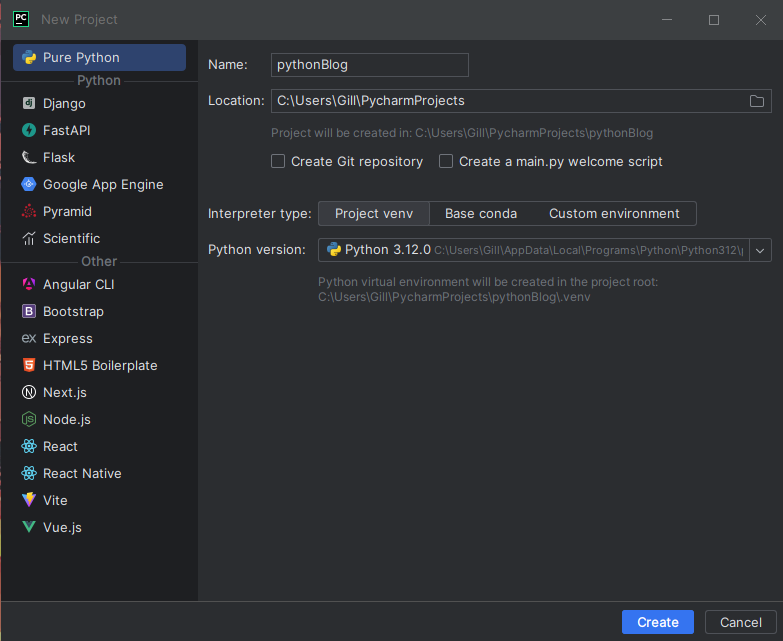Image resolution: width=783 pixels, height=641 pixels.
Task: Choose the Google App Engine icon
Action: click(29, 184)
